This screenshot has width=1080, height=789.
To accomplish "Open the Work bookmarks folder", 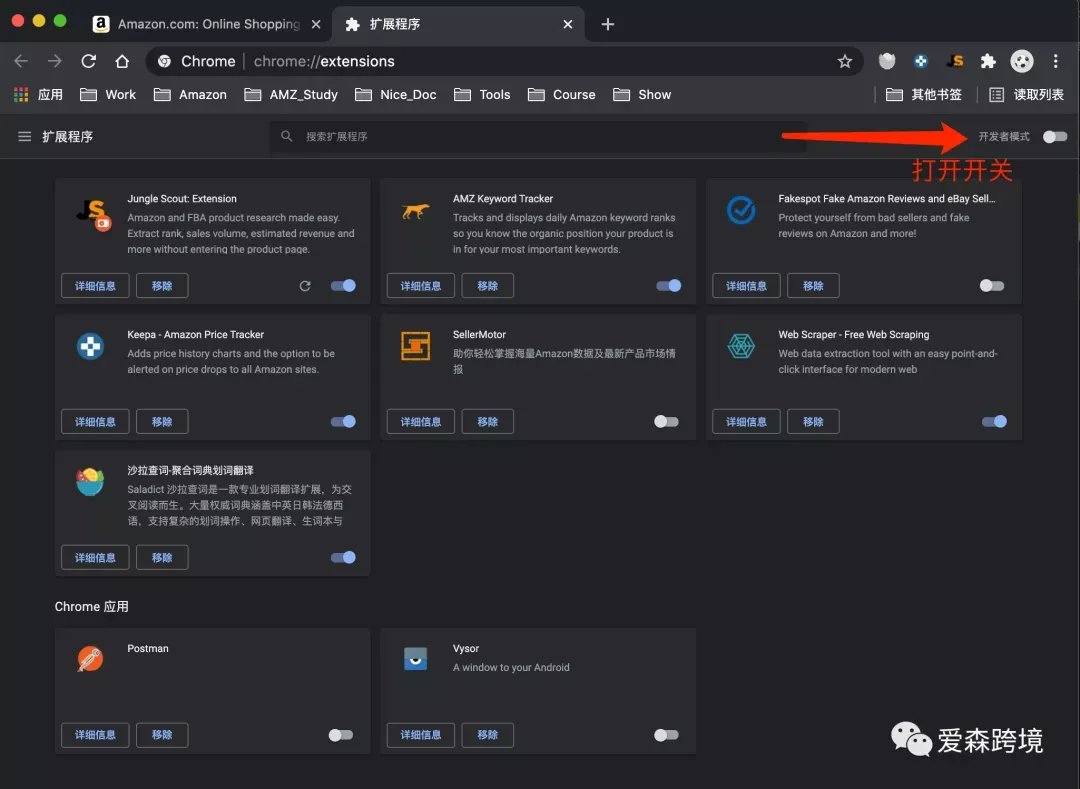I will click(x=107, y=94).
